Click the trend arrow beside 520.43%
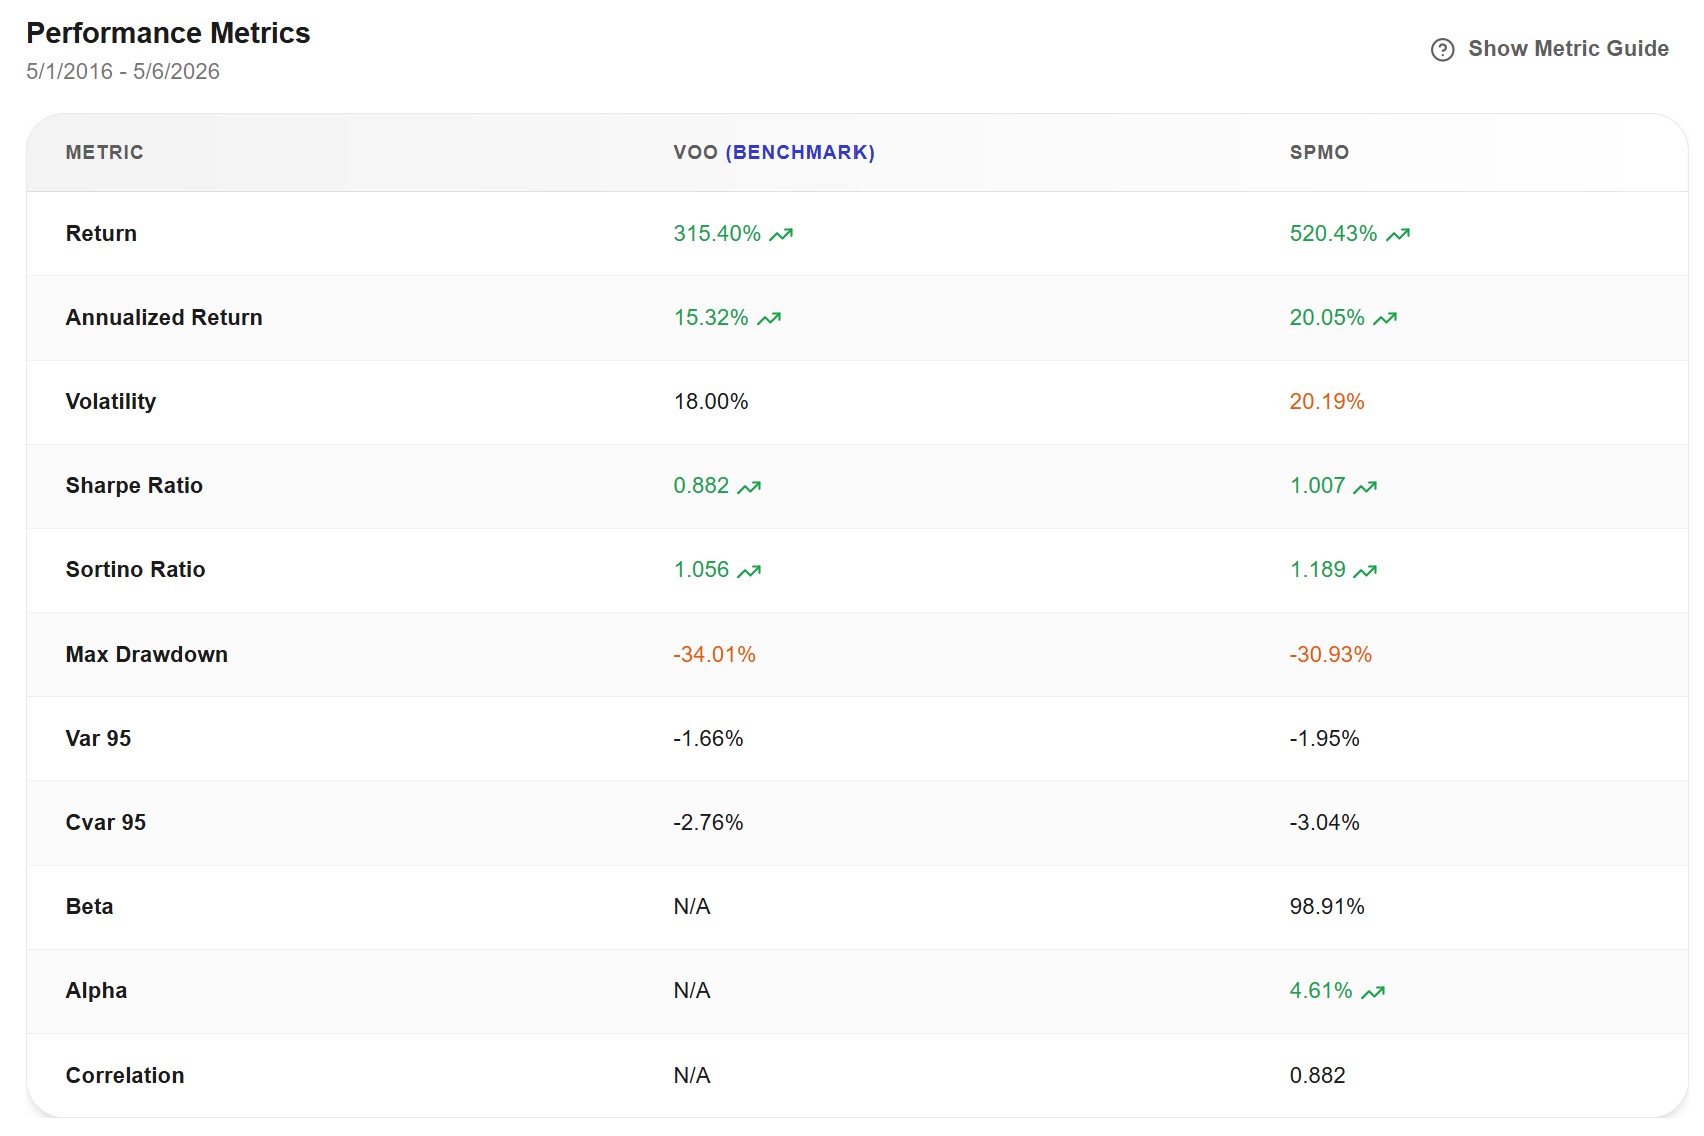The height and width of the screenshot is (1136, 1704). coord(1398,234)
